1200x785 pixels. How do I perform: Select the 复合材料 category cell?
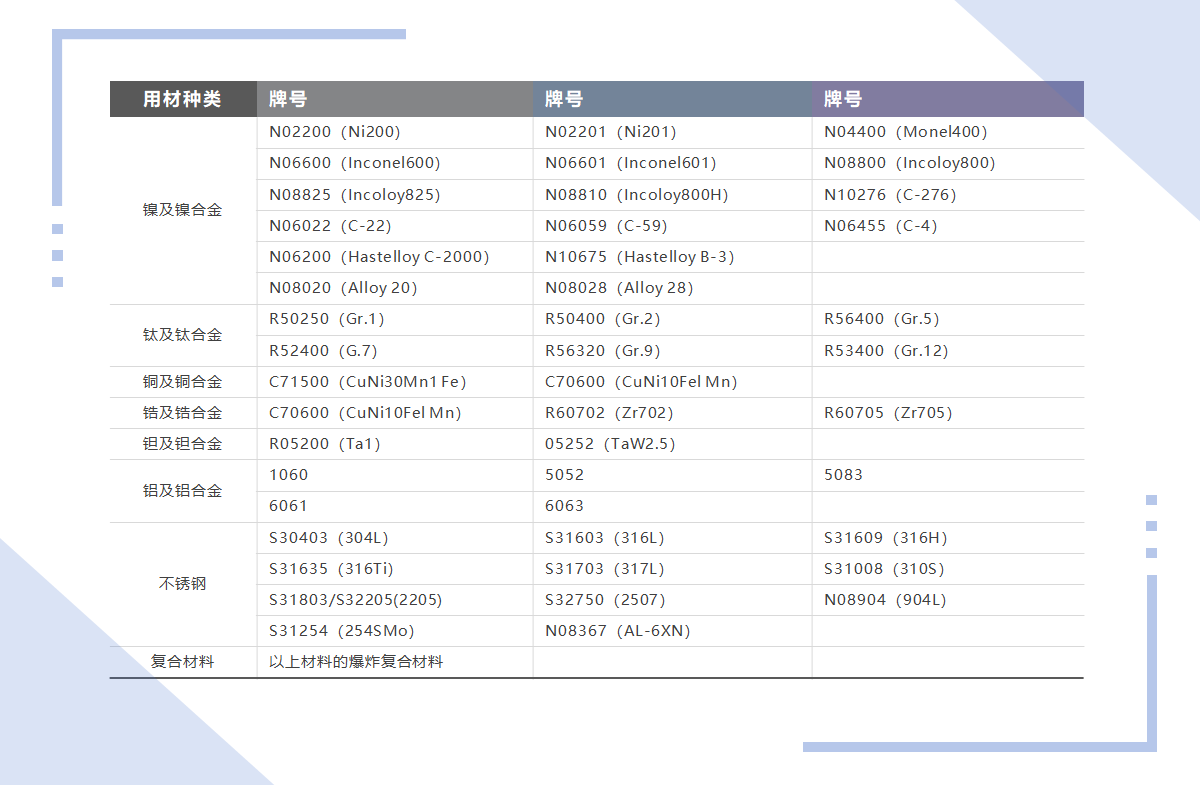(183, 662)
